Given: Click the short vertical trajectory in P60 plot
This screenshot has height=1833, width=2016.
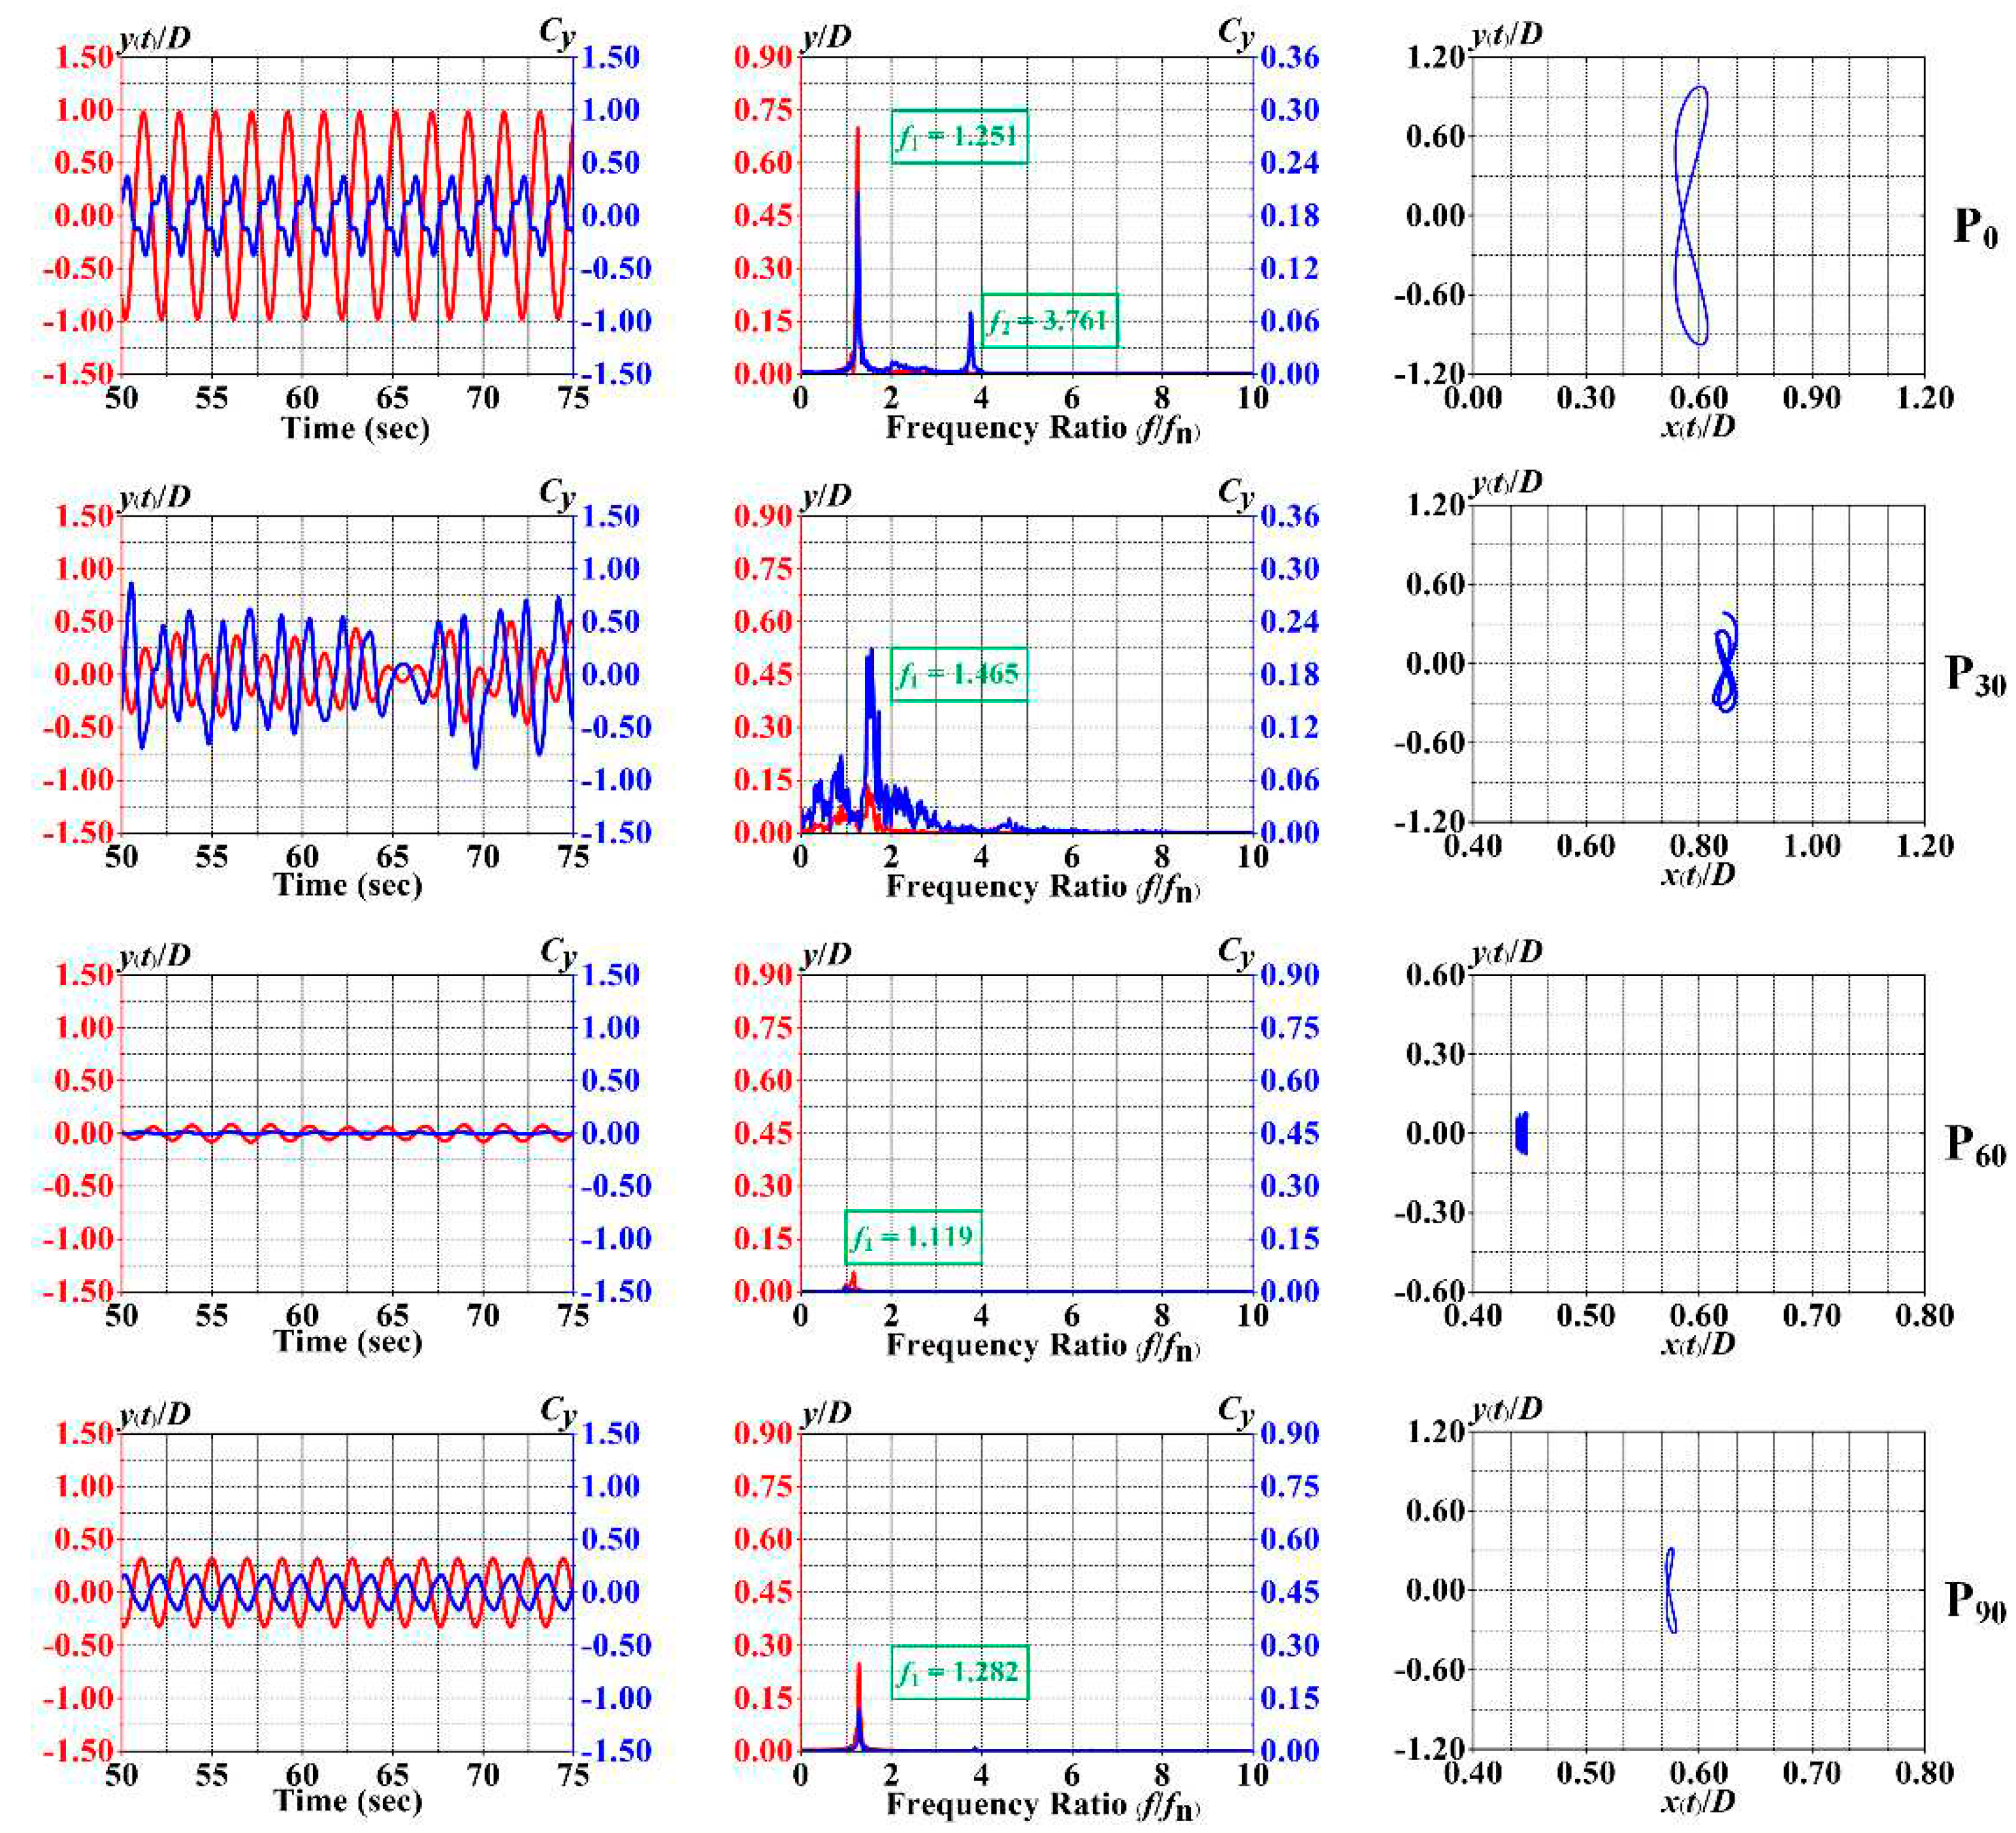Looking at the screenshot, I should [1522, 1133].
